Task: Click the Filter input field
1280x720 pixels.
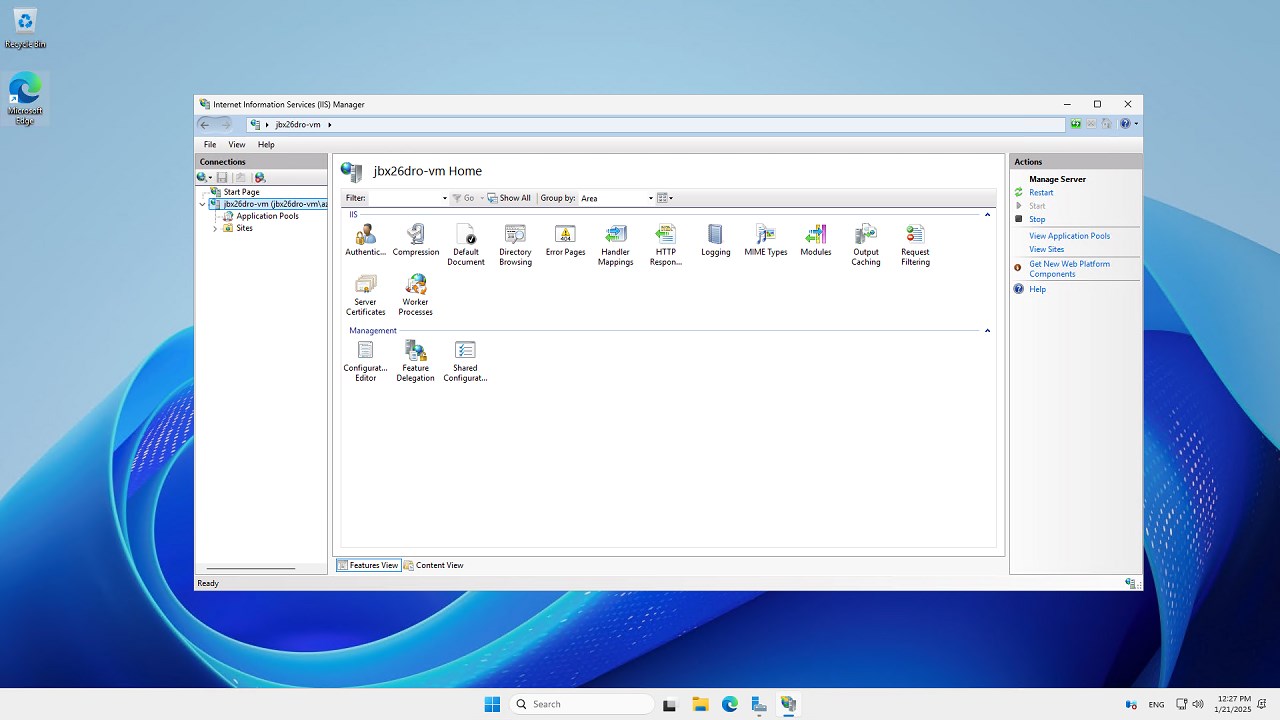Action: tap(405, 198)
